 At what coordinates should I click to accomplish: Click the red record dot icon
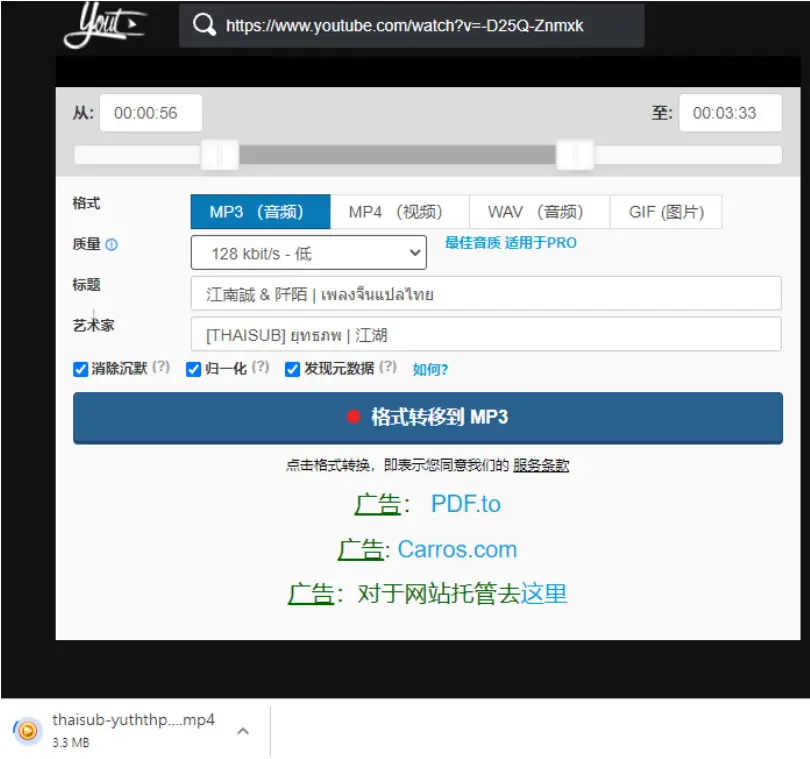[353, 416]
